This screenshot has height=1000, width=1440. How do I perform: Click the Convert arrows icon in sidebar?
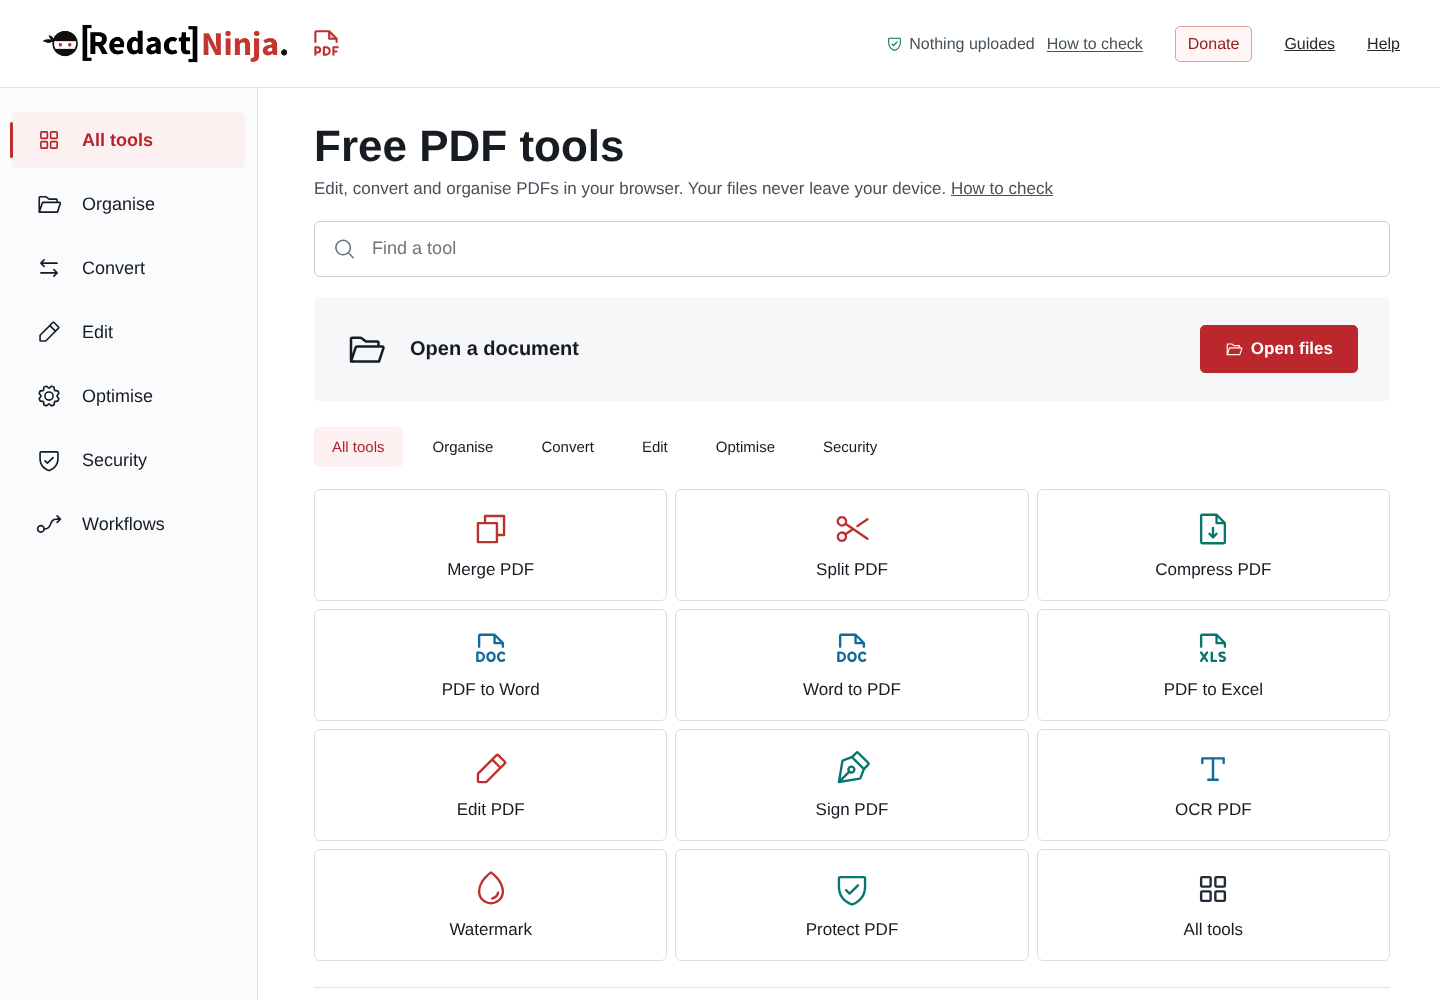49,268
